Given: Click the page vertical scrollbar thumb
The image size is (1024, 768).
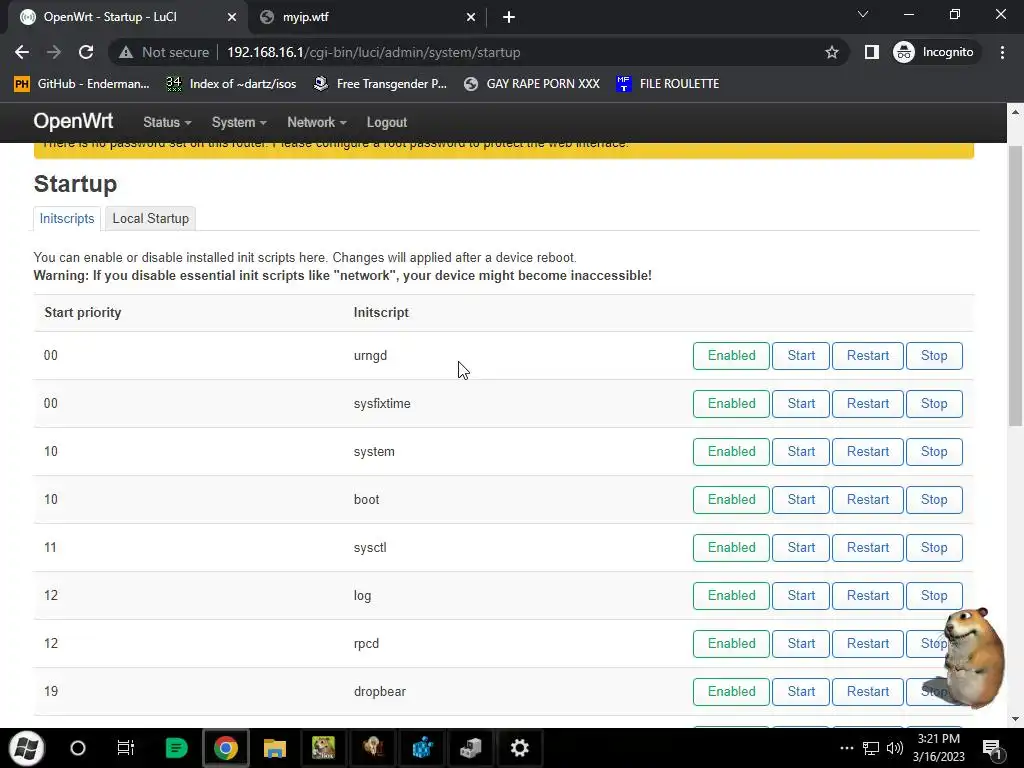Looking at the screenshot, I should [1015, 286].
